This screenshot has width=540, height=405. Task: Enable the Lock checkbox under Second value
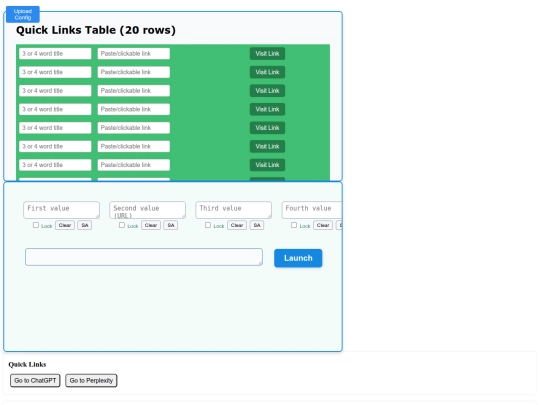[122, 225]
